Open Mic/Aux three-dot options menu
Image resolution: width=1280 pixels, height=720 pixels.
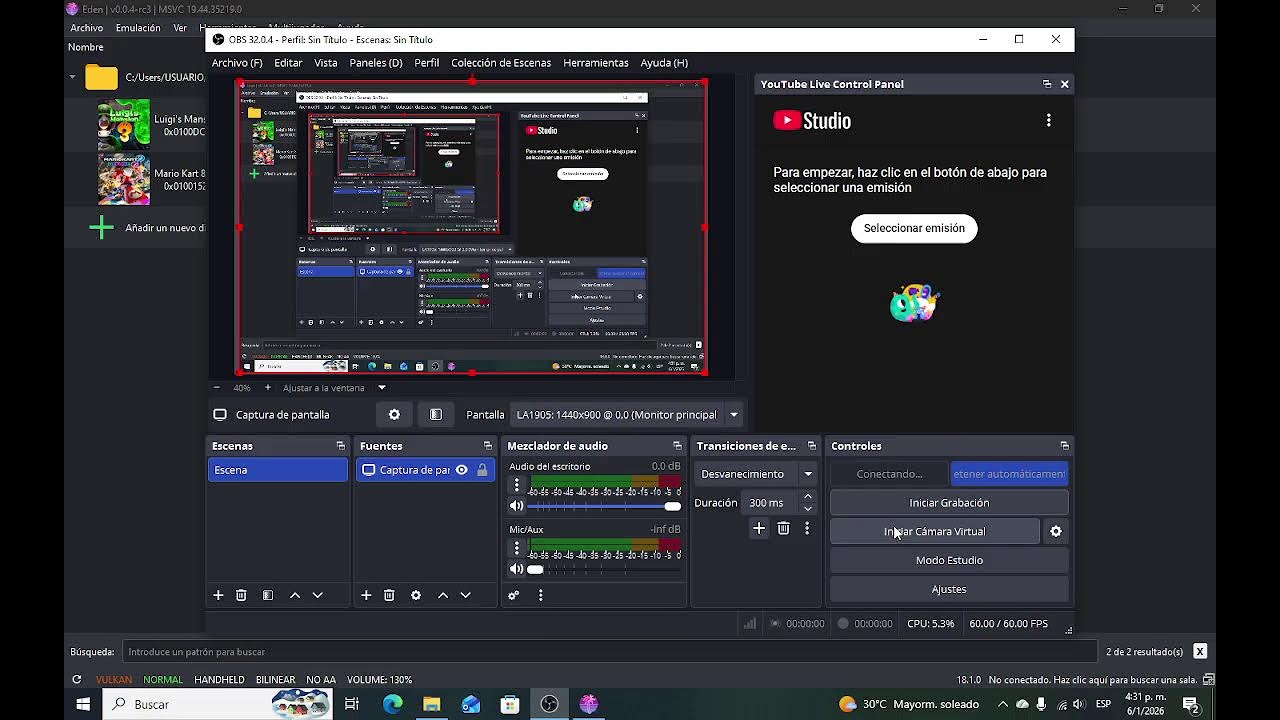pyautogui.click(x=517, y=548)
